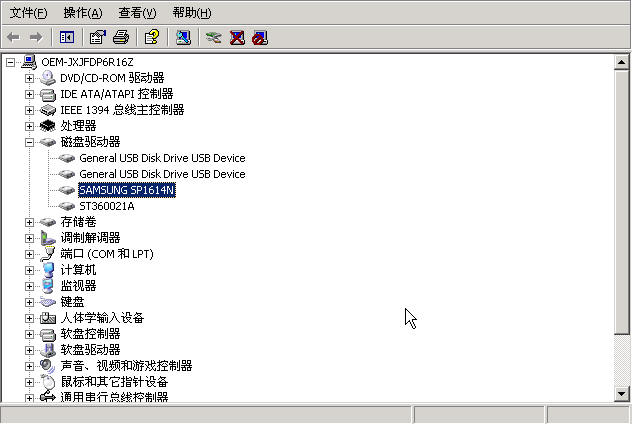Expand the 声音、视频和游戏控制器 node
The image size is (632, 424).
point(29,366)
